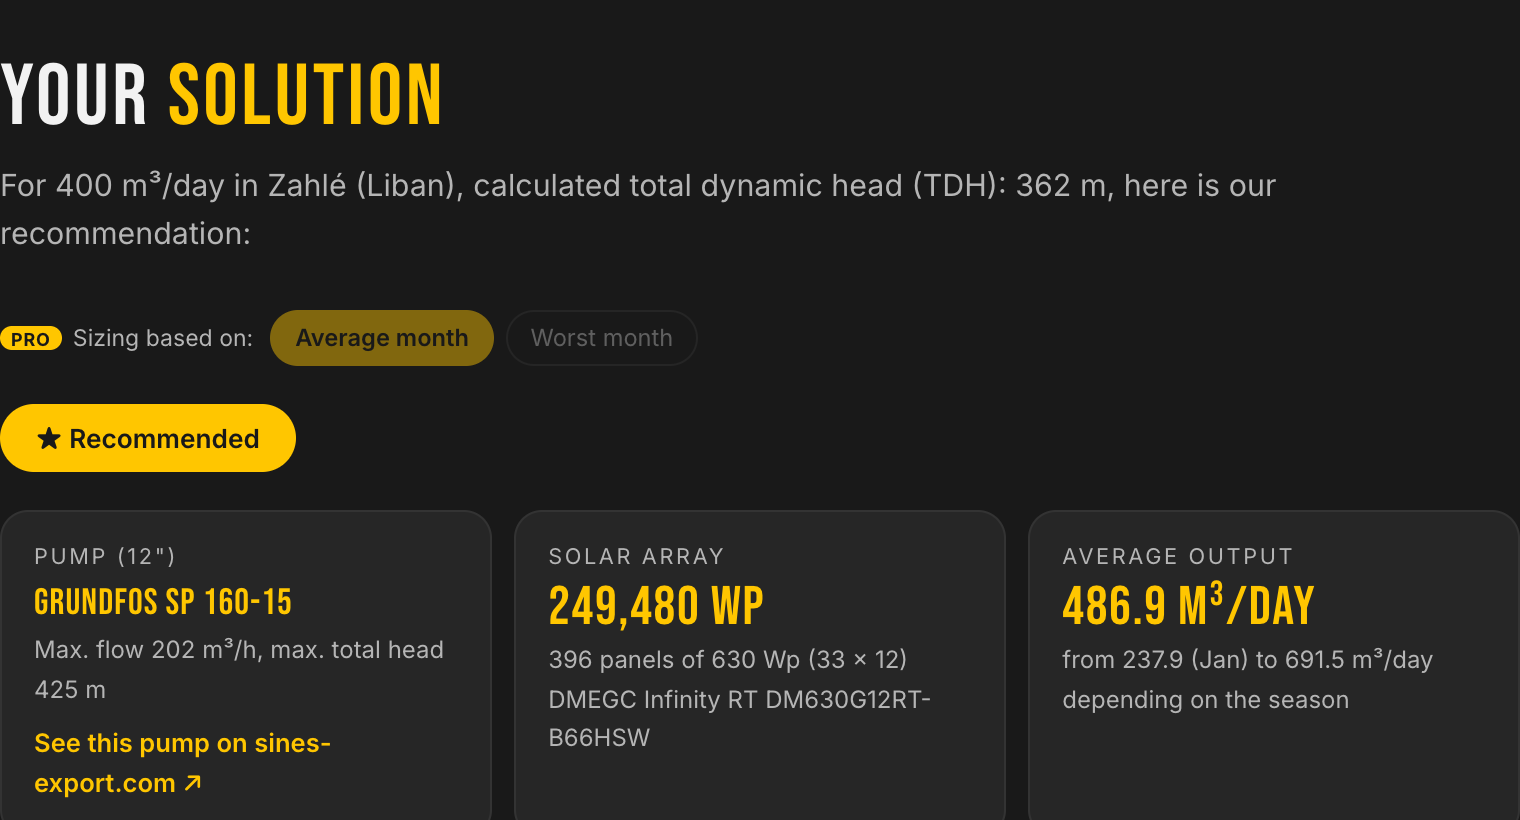Click the 'Max. flow 202 m³/h' description

click(x=239, y=669)
